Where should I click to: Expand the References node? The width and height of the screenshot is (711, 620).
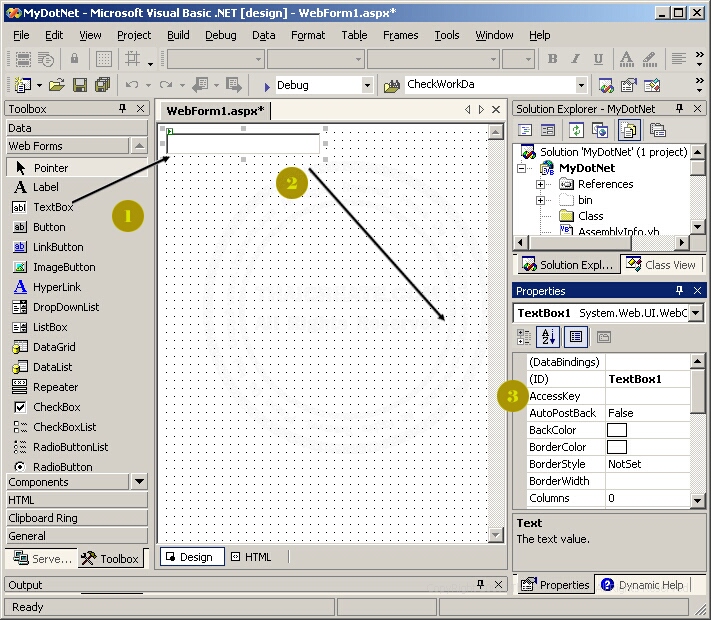[x=540, y=184]
